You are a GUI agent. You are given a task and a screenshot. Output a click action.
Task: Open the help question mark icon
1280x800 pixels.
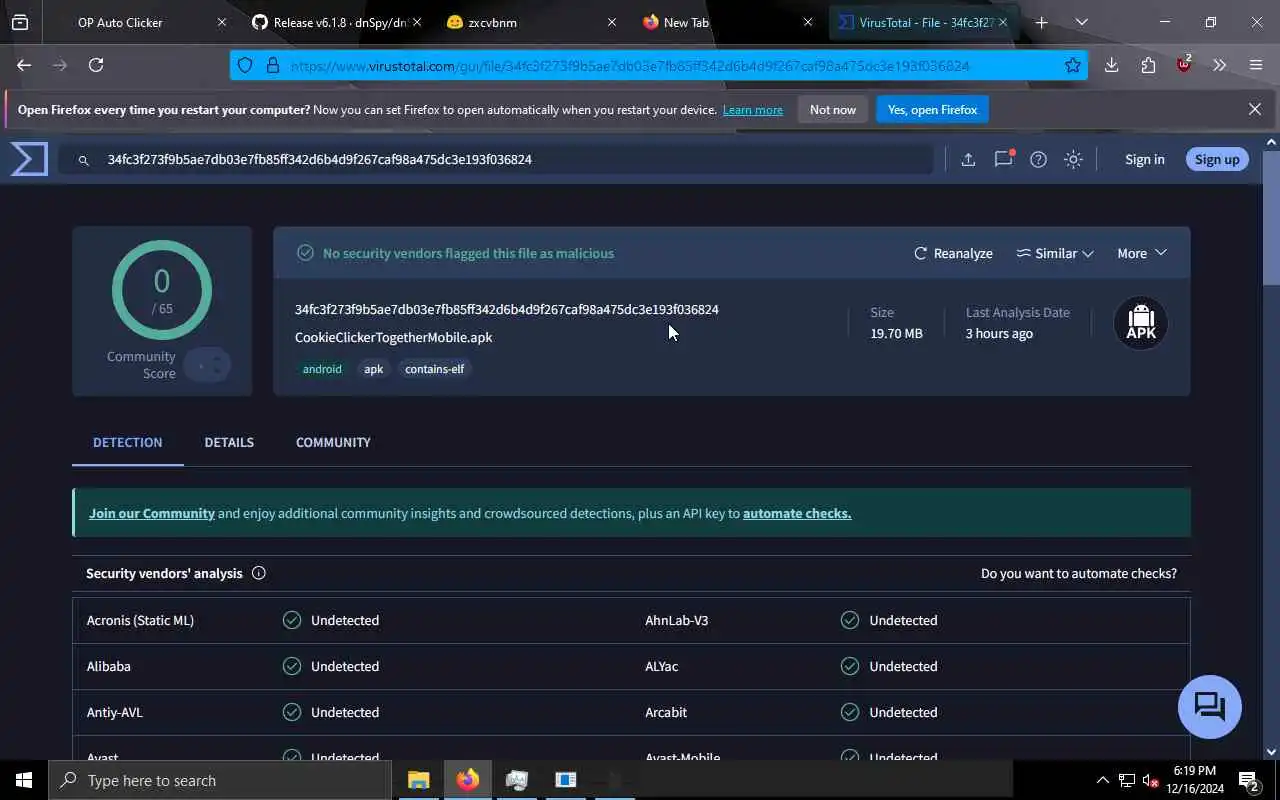(1038, 159)
